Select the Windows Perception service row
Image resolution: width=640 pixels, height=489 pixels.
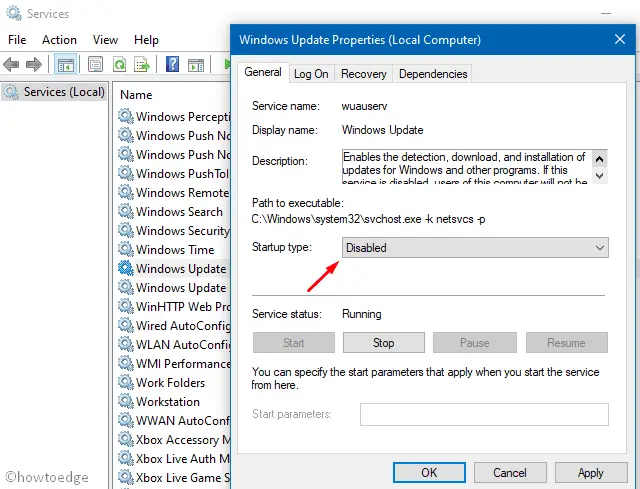(x=174, y=116)
